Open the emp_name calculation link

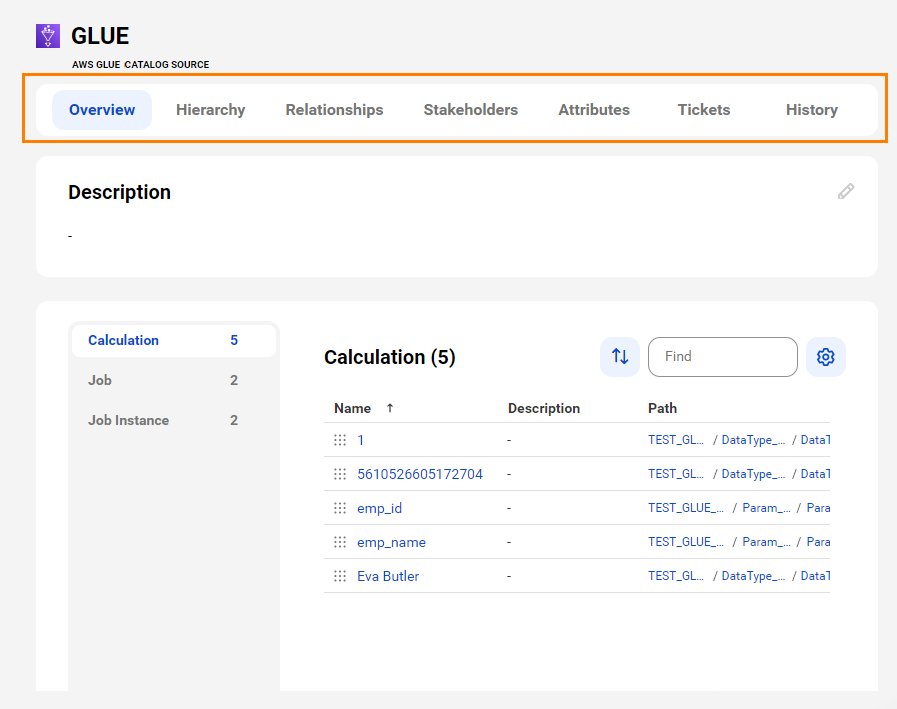pos(391,542)
